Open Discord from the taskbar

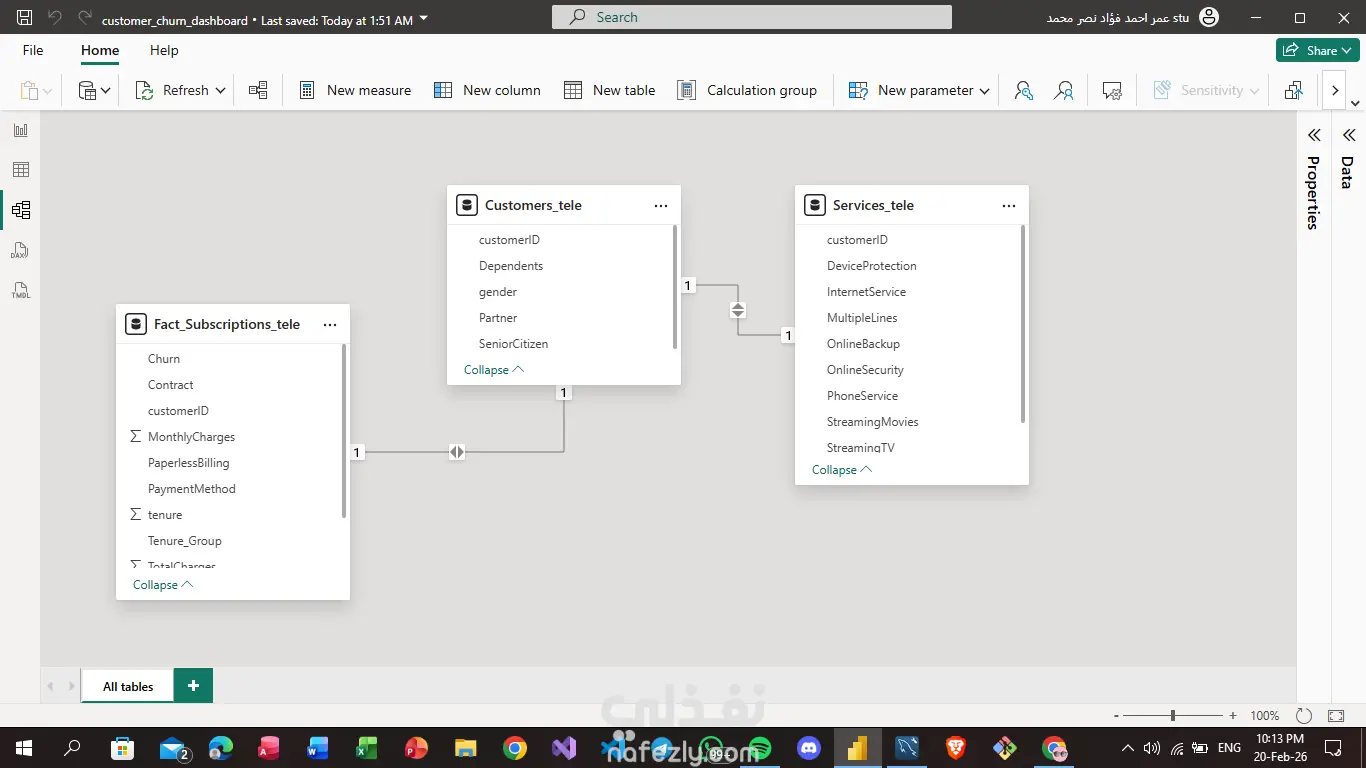tap(808, 748)
